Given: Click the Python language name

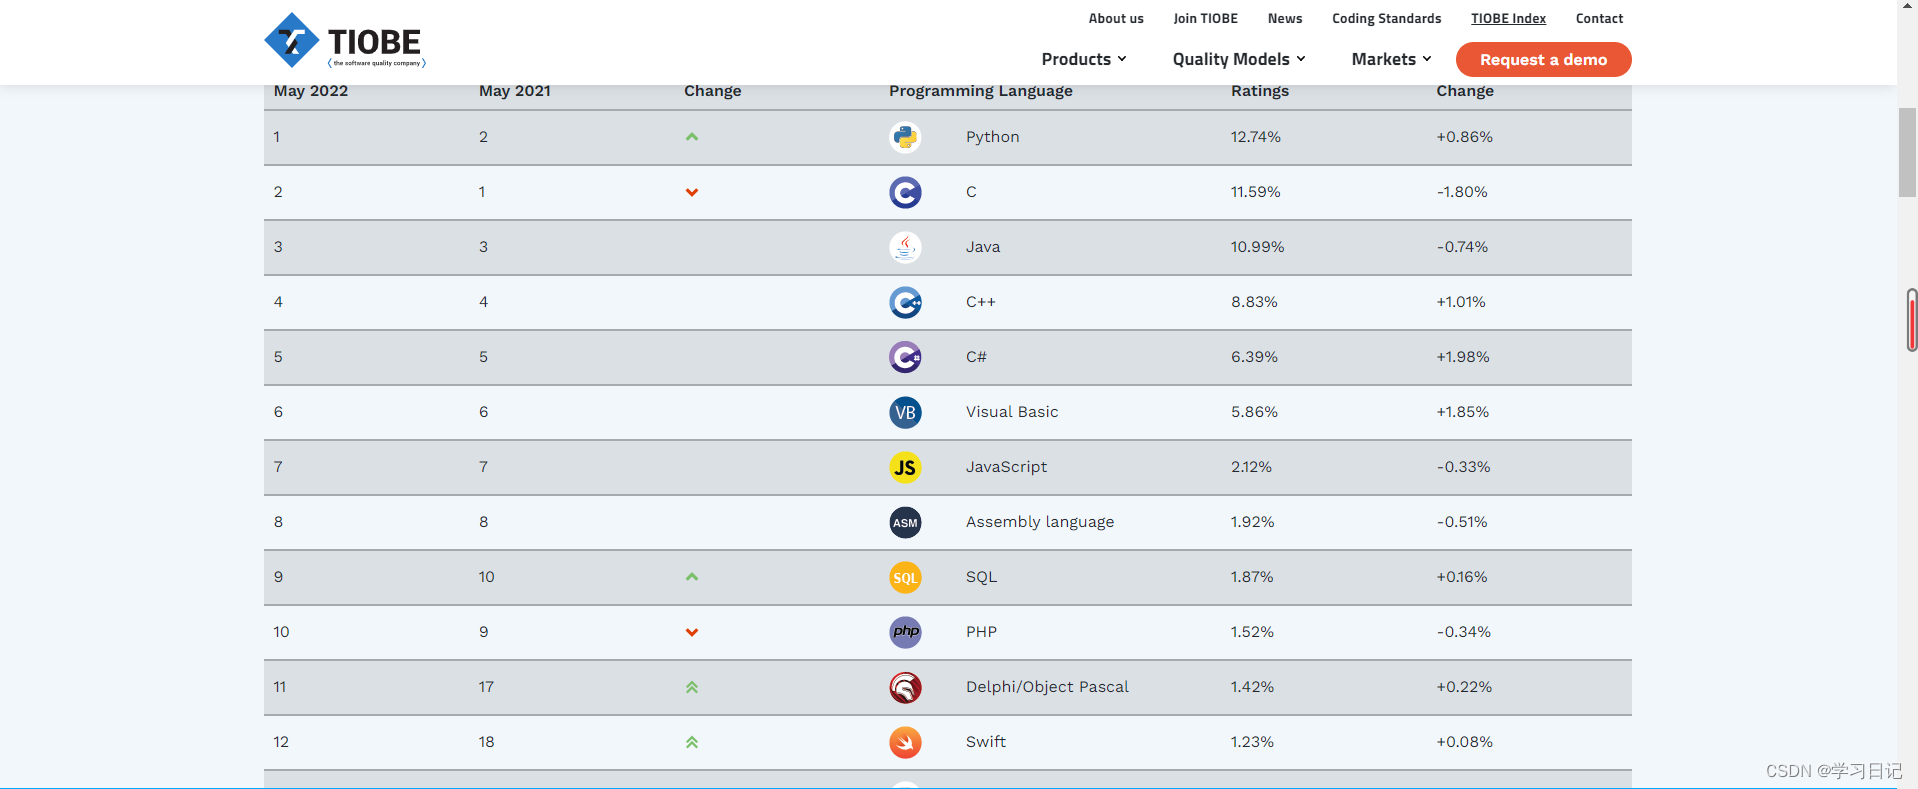Looking at the screenshot, I should click(x=992, y=137).
